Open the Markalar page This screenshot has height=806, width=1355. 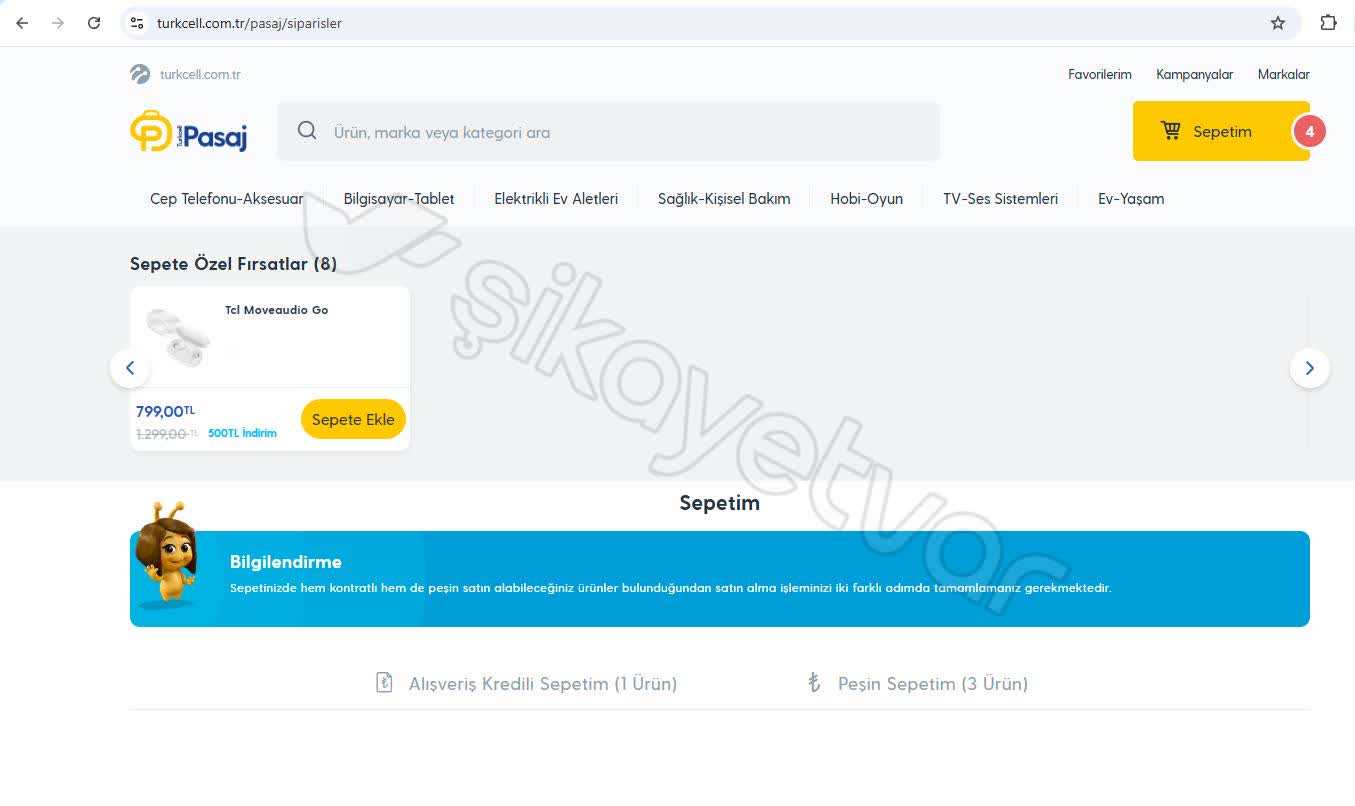[1283, 74]
